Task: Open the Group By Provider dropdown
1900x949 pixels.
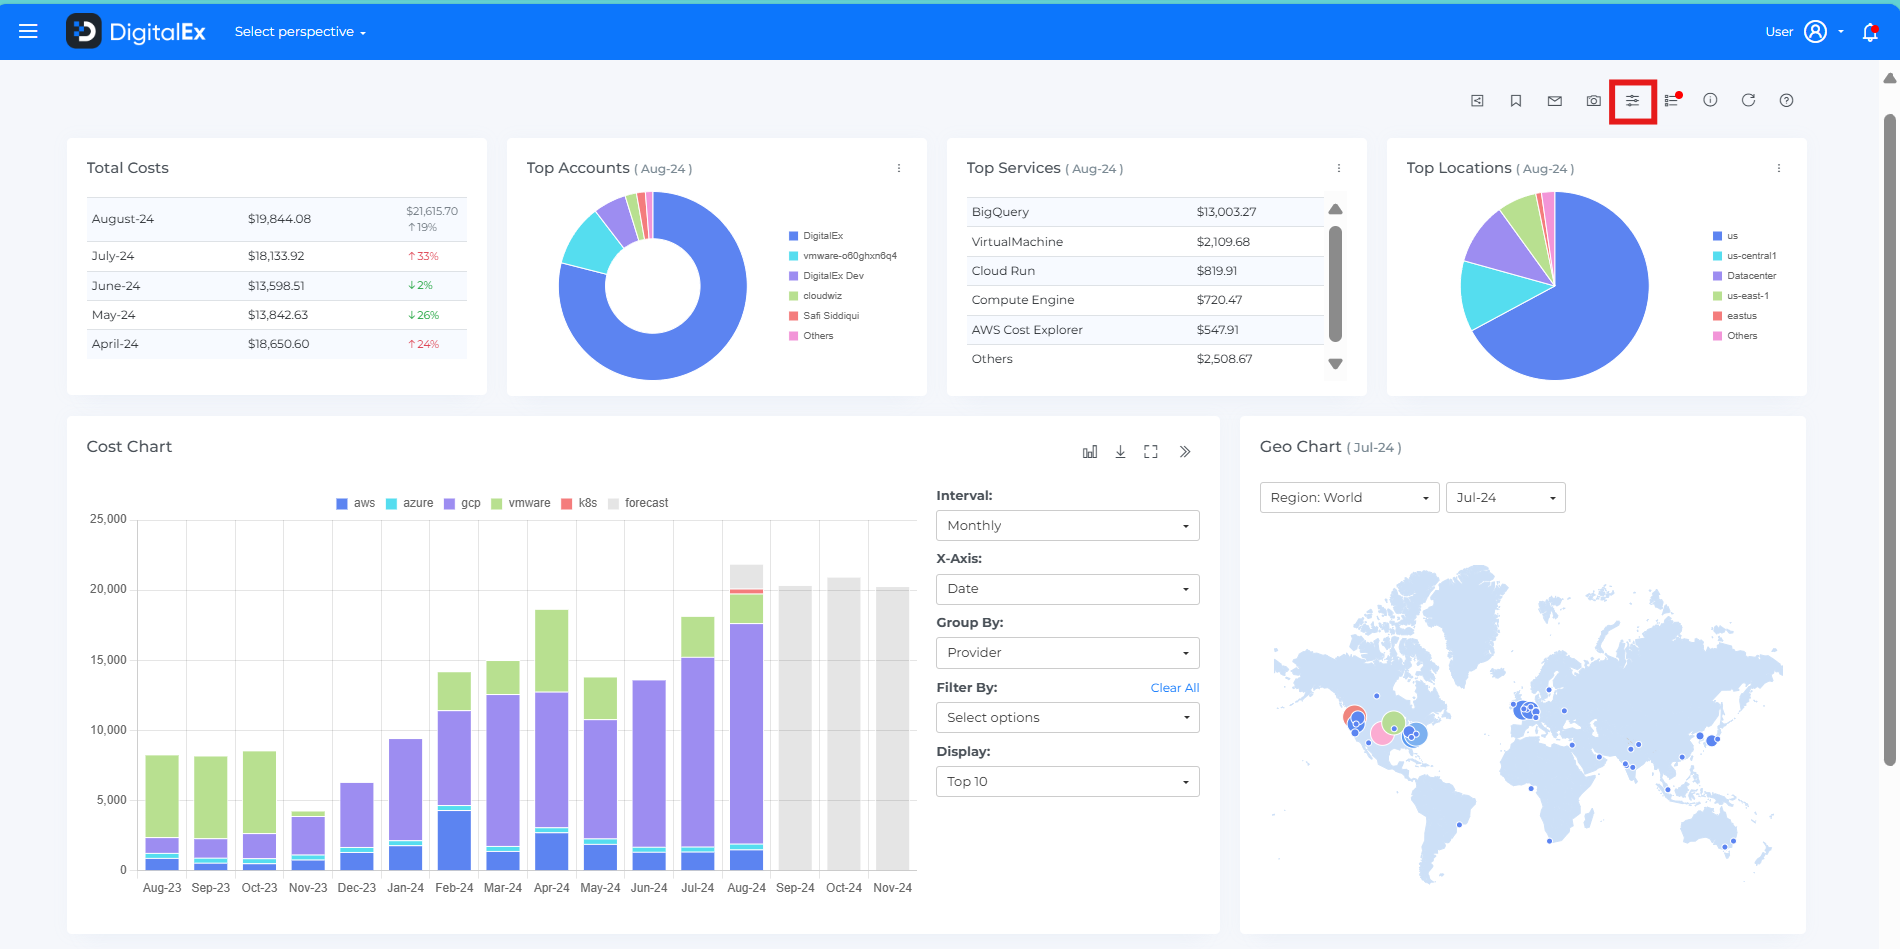Action: pyautogui.click(x=1067, y=653)
